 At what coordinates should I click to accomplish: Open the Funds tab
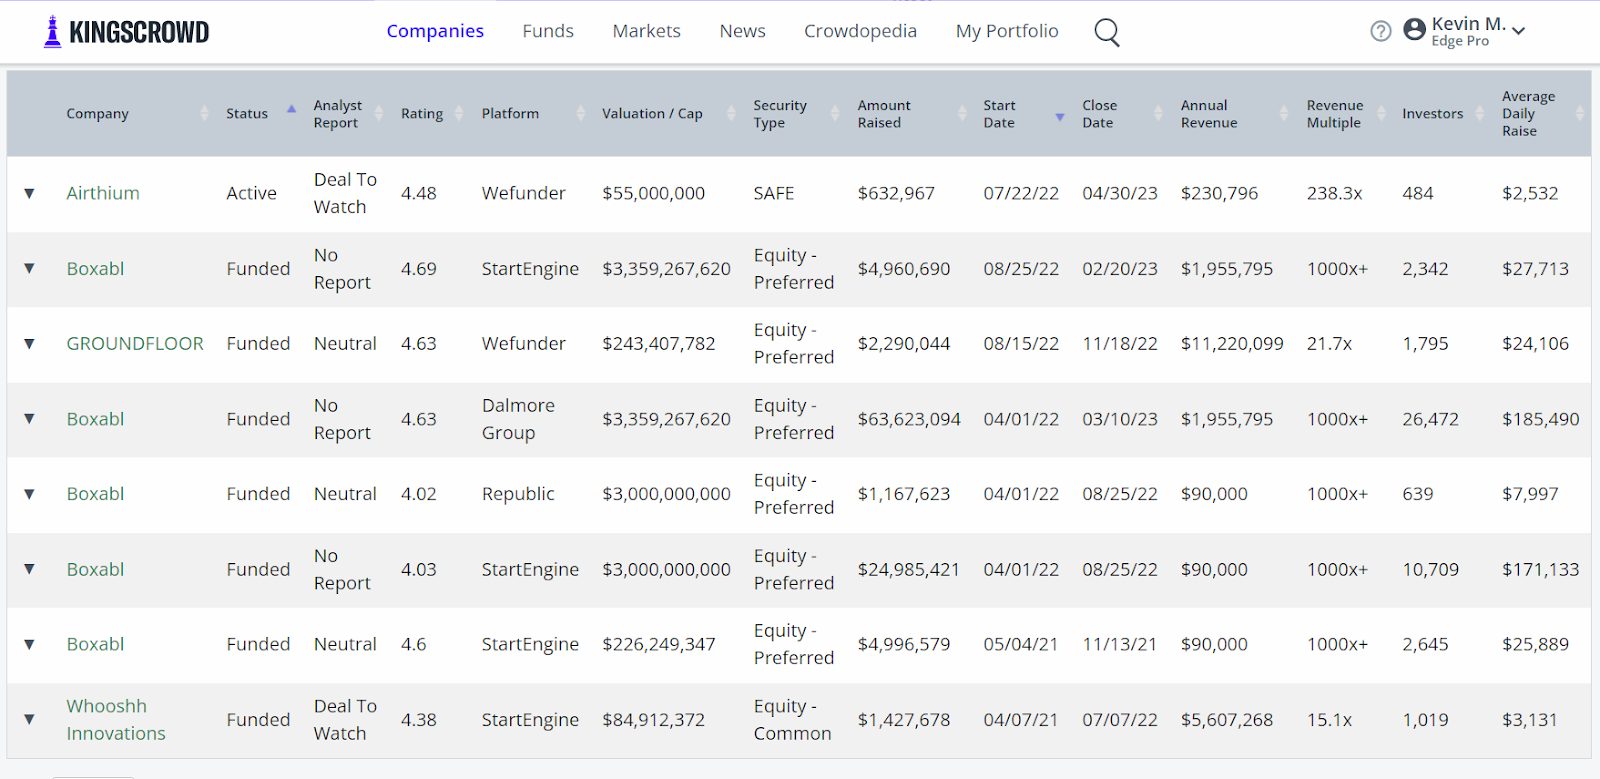click(548, 31)
